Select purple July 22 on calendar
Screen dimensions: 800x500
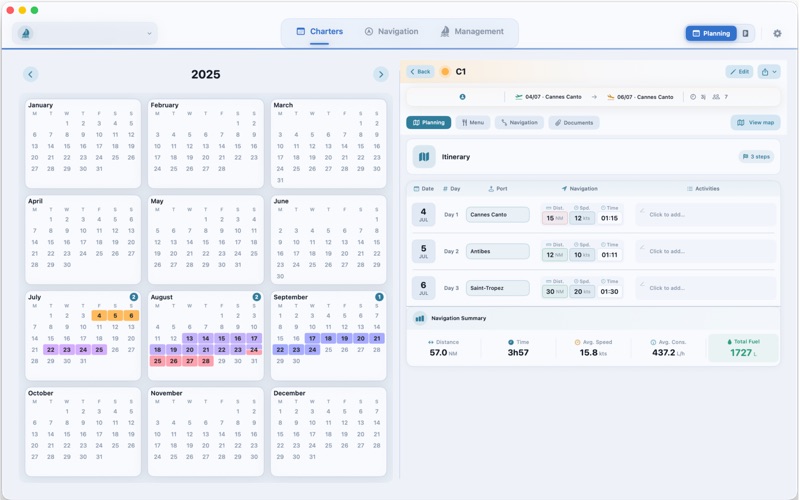coord(51,350)
